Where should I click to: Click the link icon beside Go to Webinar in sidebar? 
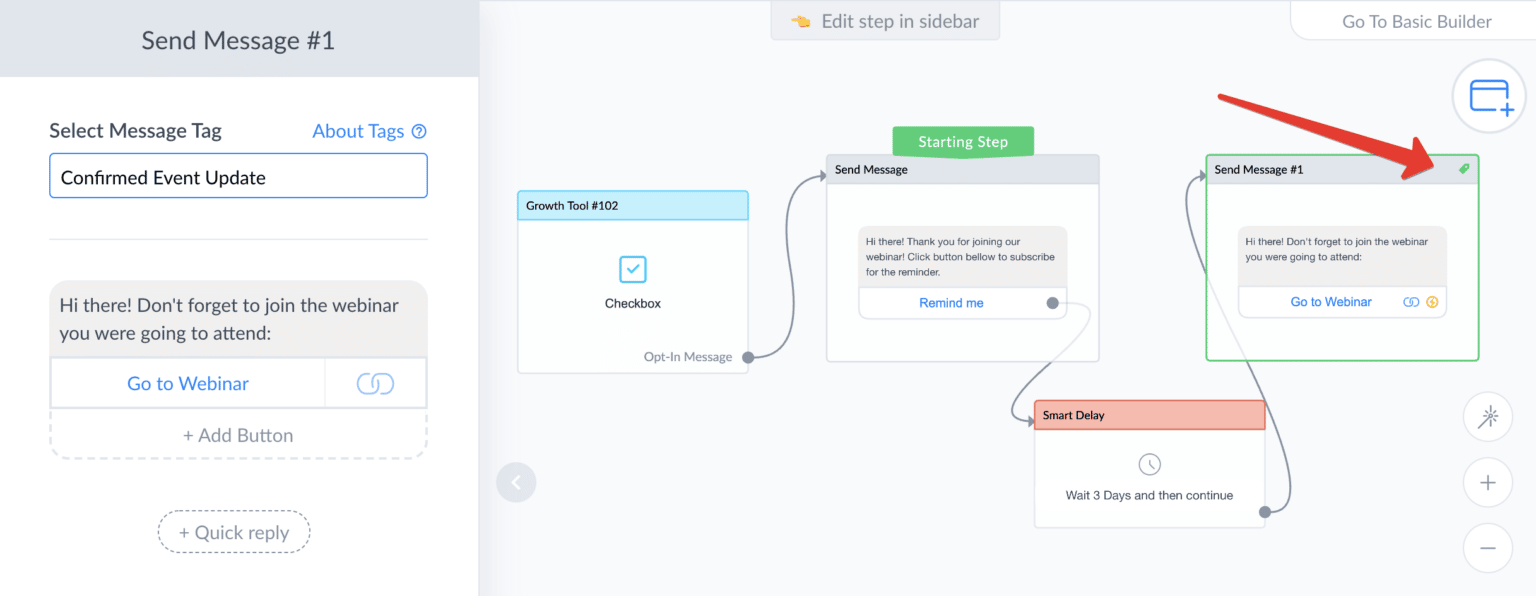[375, 383]
